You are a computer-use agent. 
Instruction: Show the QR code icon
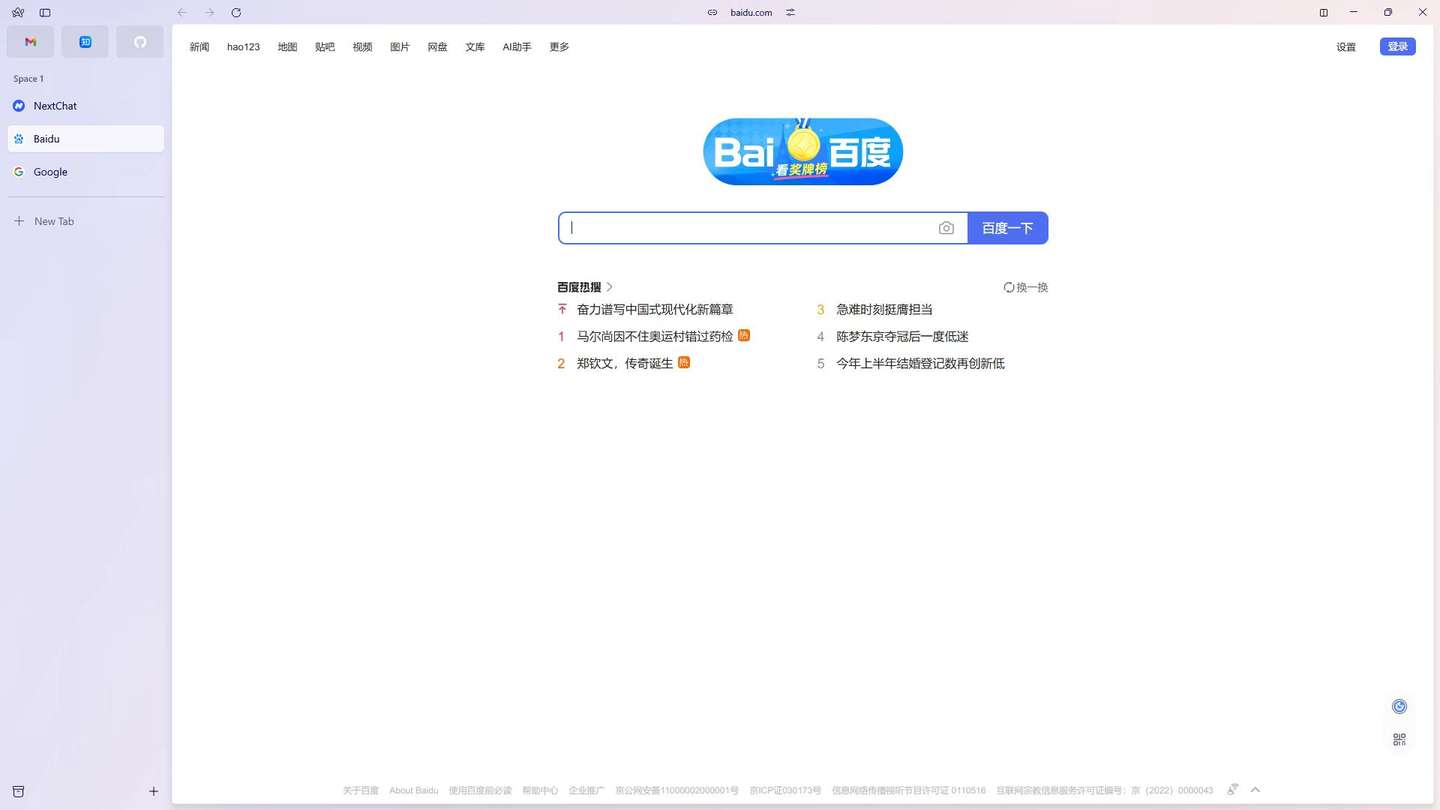1400,740
